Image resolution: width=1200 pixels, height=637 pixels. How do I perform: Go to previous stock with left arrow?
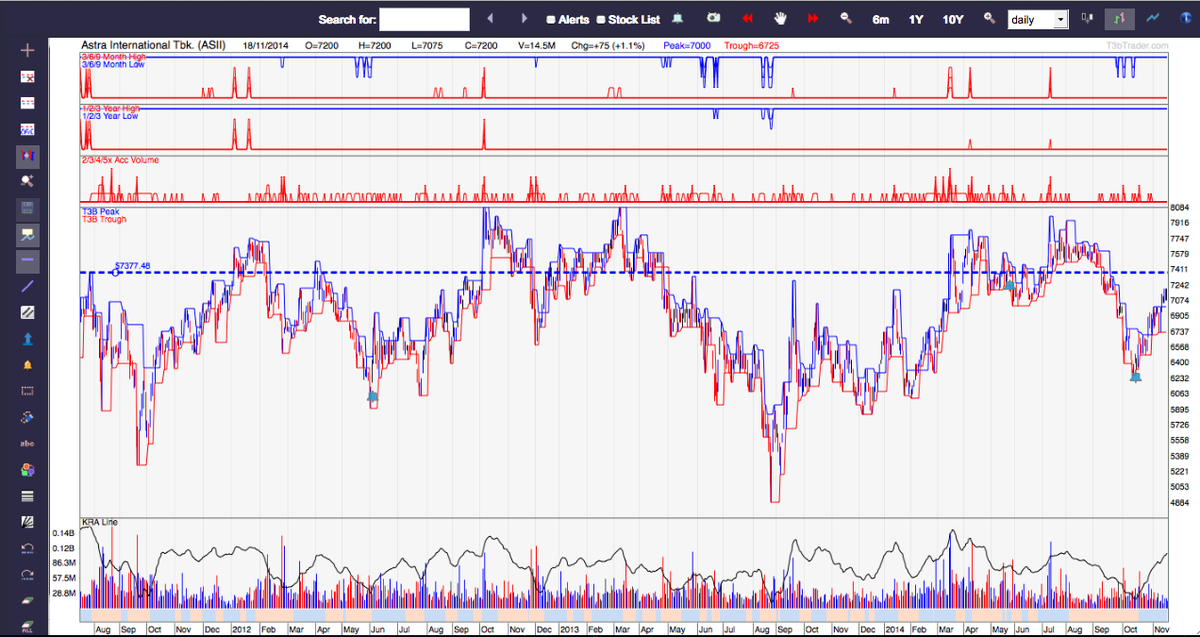(x=490, y=19)
